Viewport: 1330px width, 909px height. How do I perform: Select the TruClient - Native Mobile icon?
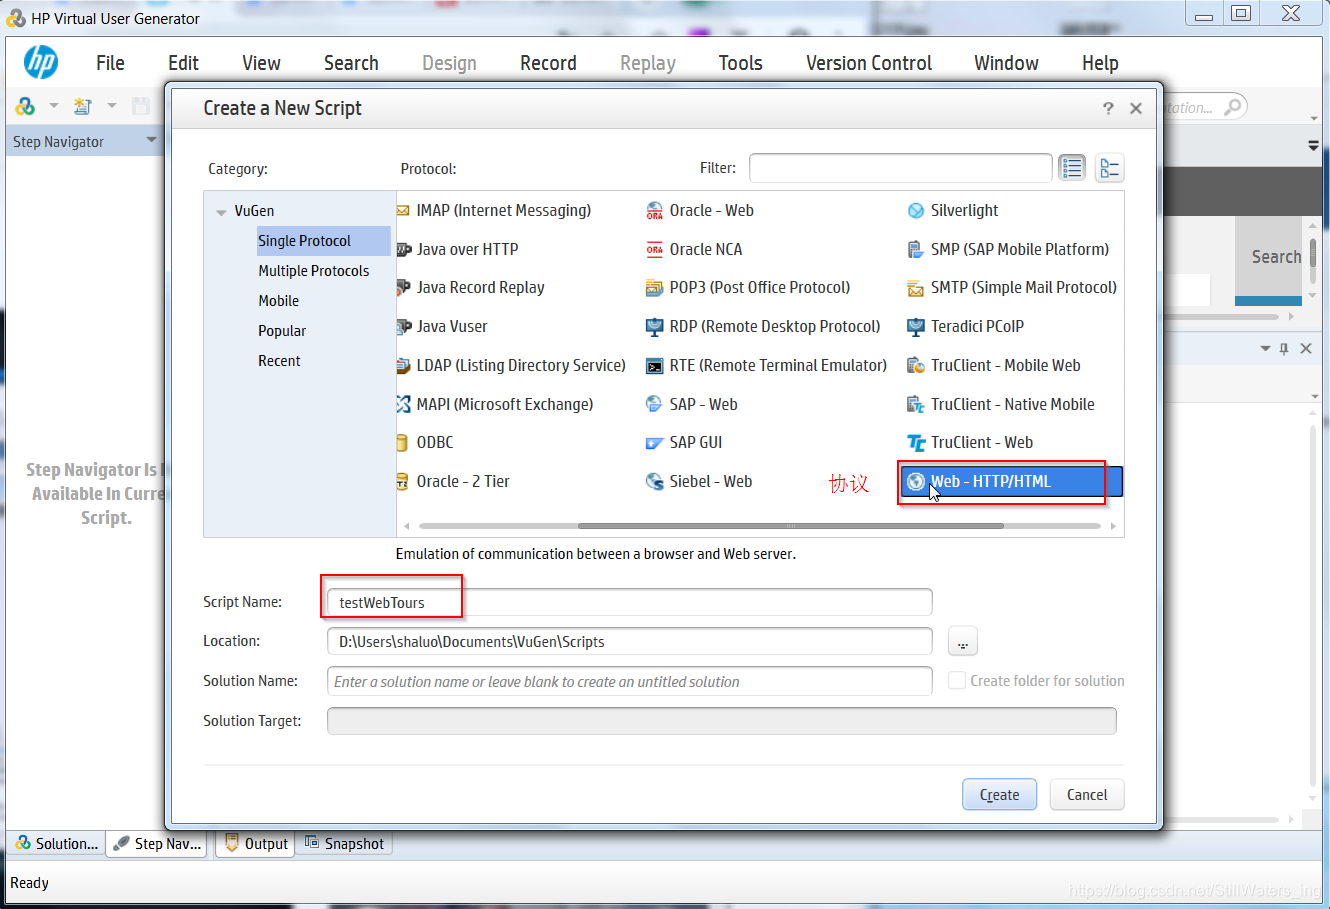pyautogui.click(x=916, y=405)
